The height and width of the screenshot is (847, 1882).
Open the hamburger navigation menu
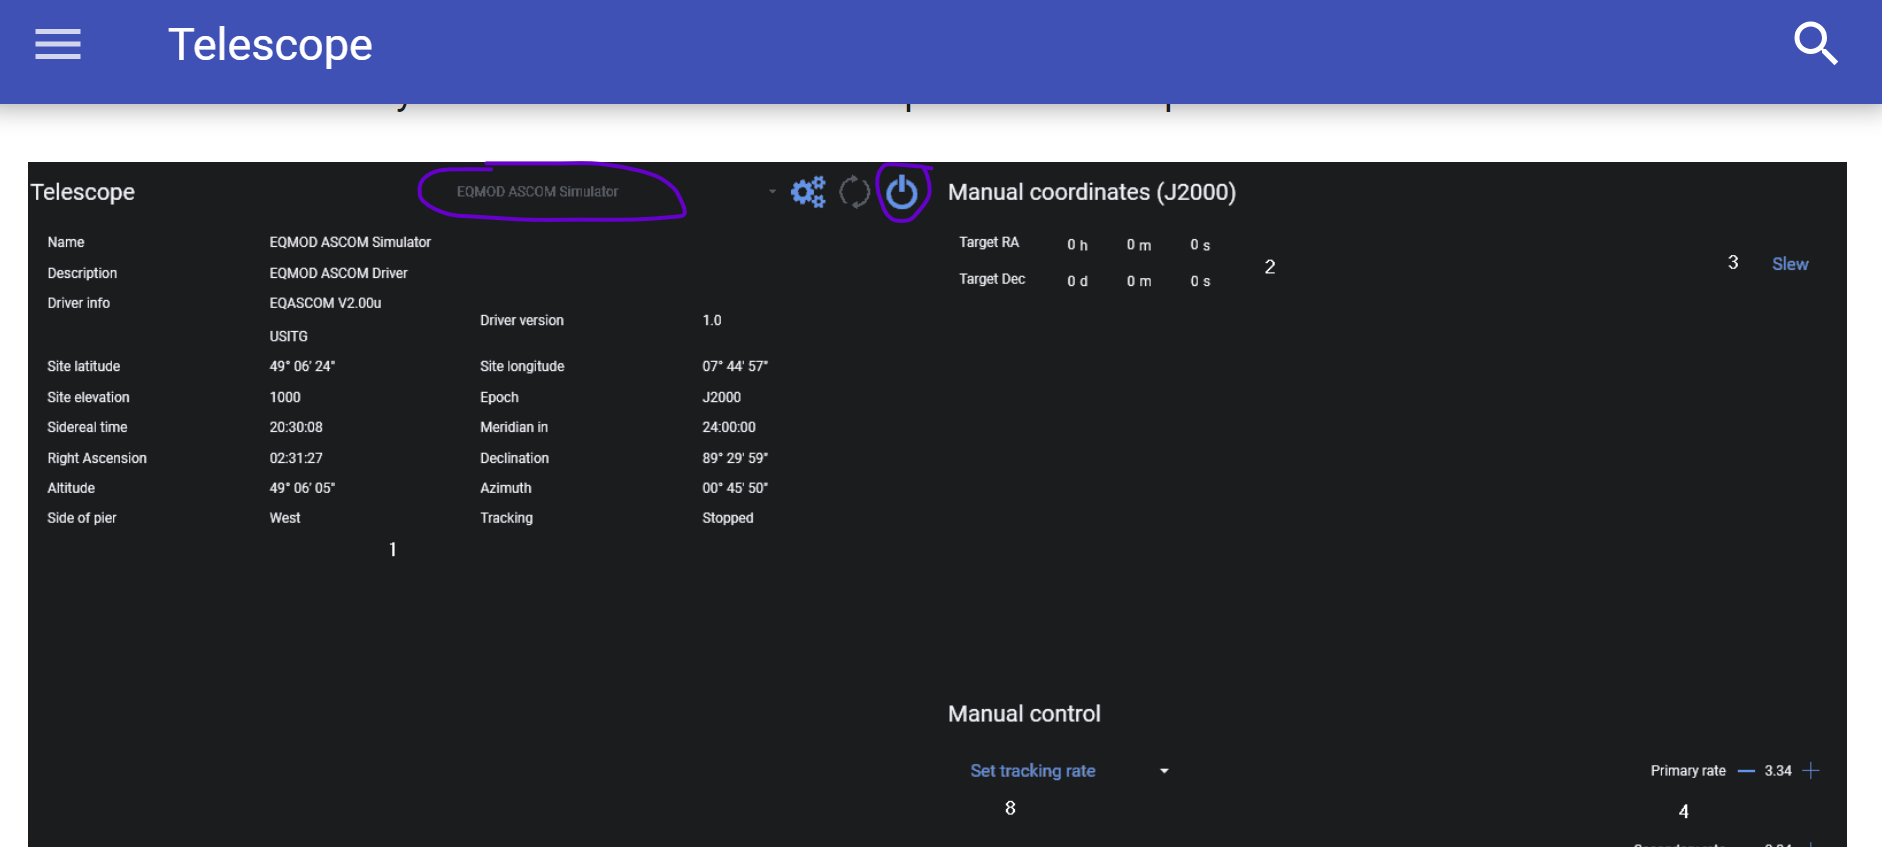pyautogui.click(x=58, y=44)
